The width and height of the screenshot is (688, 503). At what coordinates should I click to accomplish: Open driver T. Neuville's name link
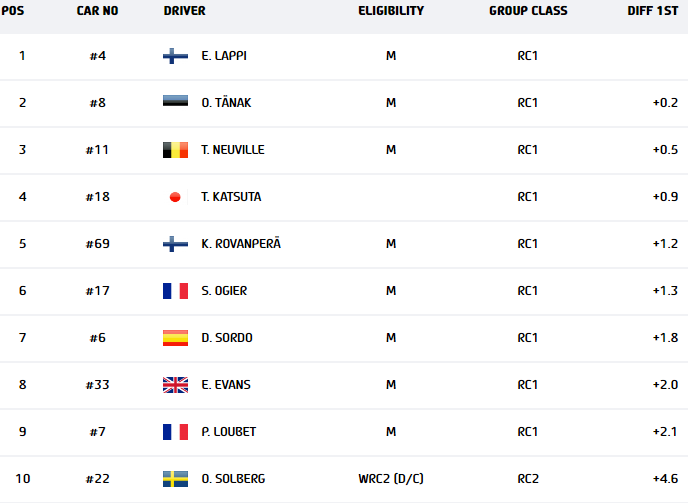click(x=232, y=150)
